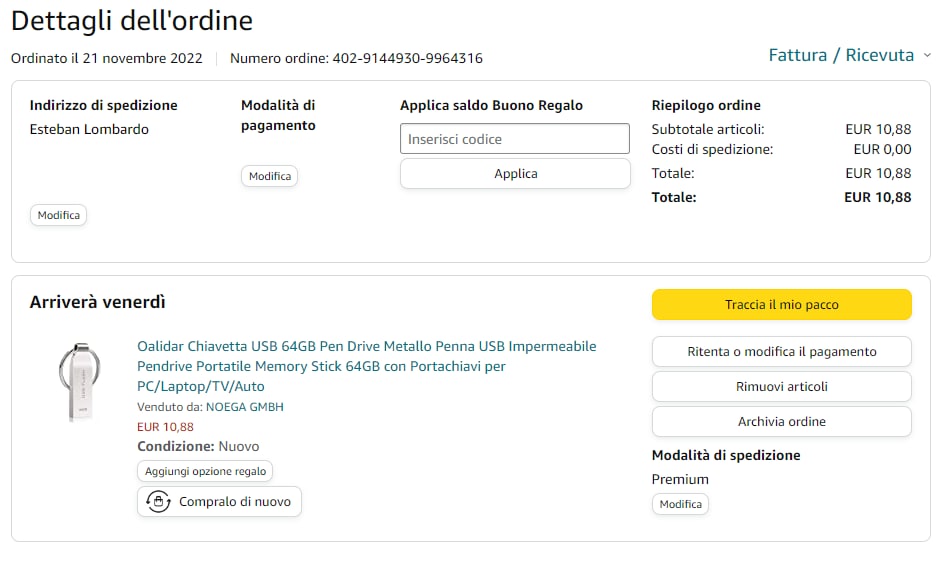Click the Compralo di nuovo label
This screenshot has width=947, height=561.
click(235, 502)
